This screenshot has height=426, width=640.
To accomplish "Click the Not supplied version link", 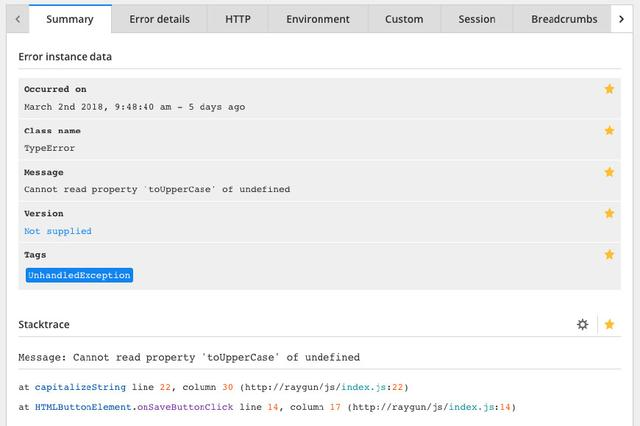I will click(x=58, y=231).
